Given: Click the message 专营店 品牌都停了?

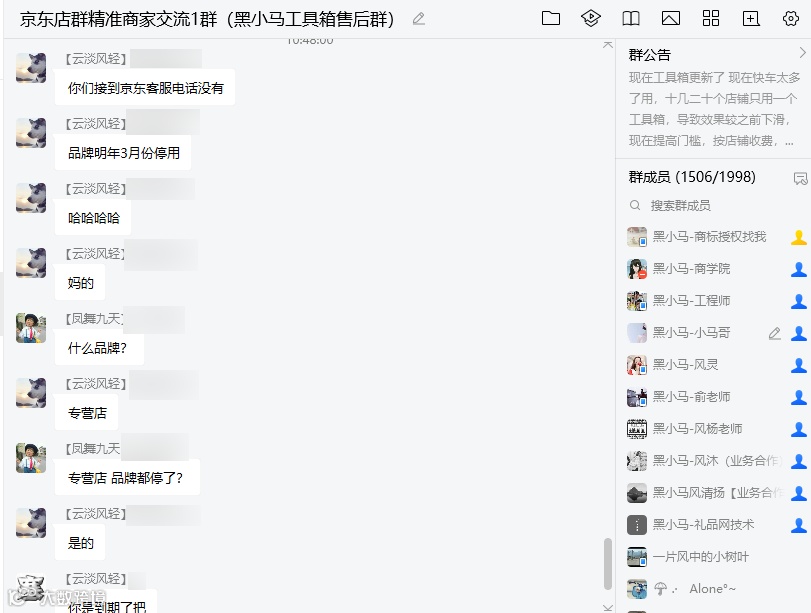Looking at the screenshot, I should tap(127, 478).
